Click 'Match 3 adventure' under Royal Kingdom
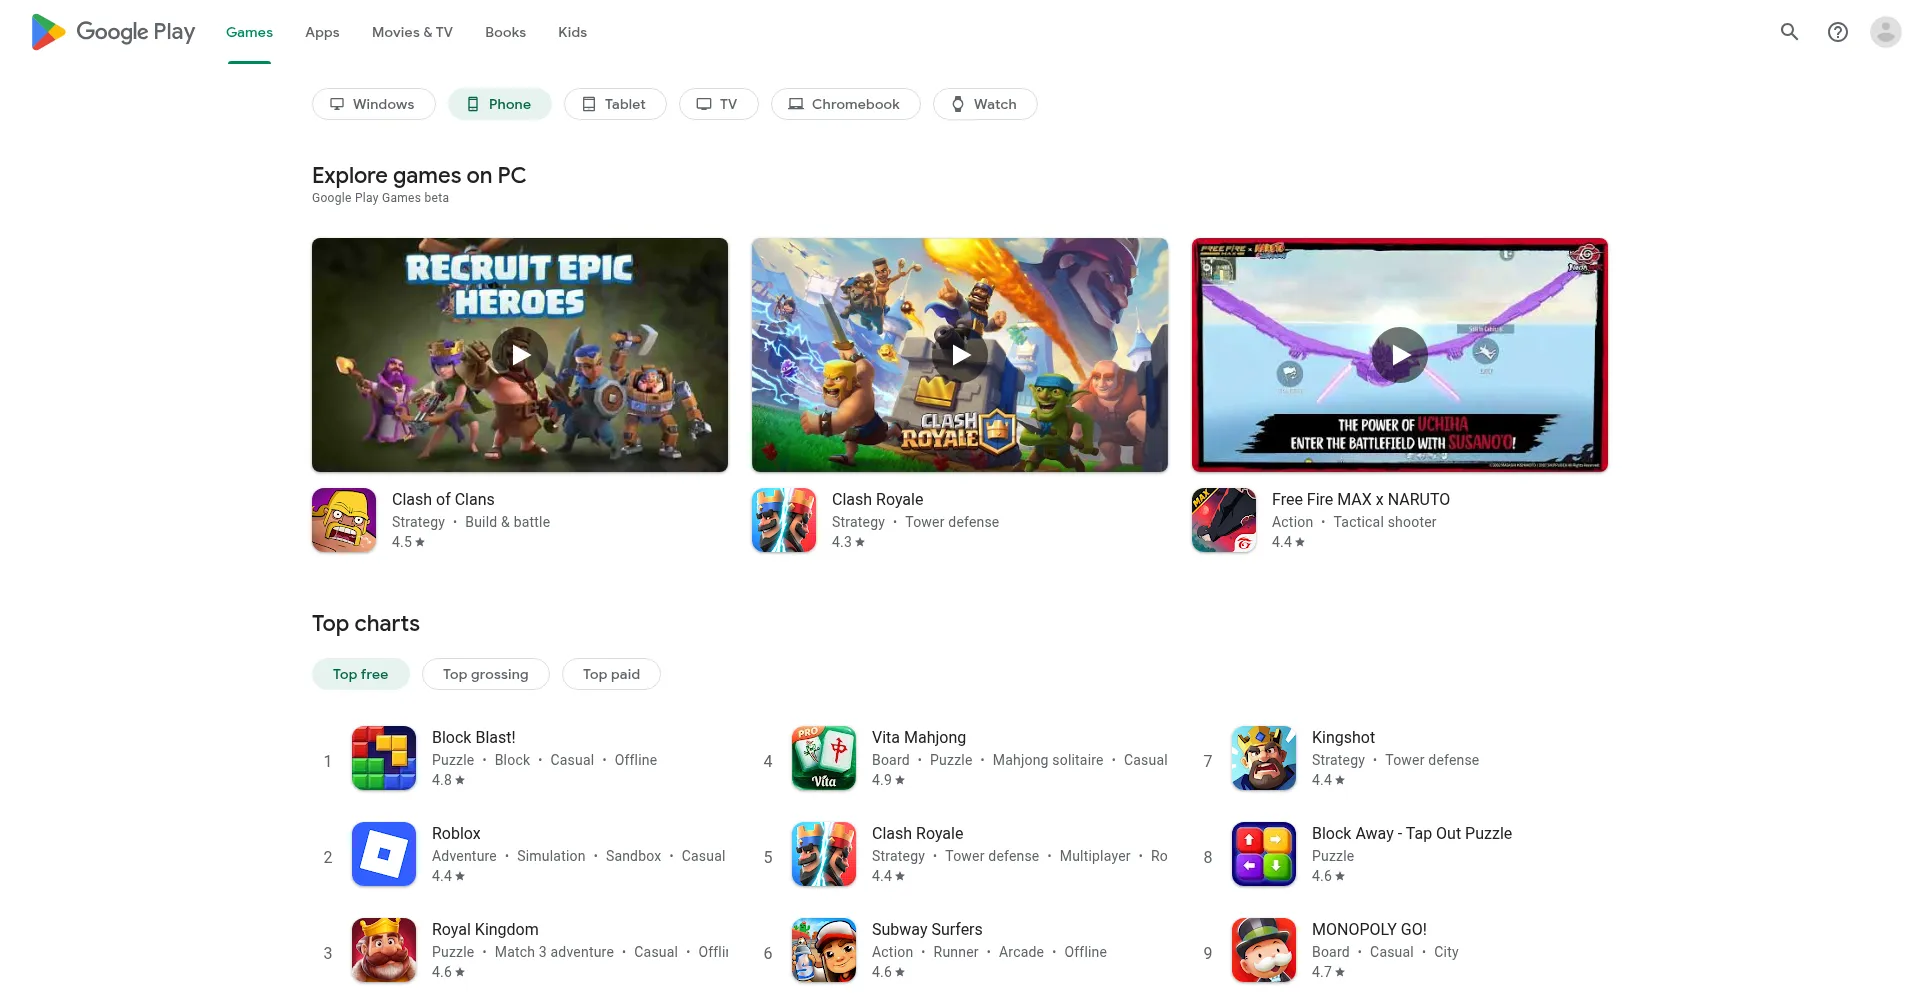 (x=554, y=952)
